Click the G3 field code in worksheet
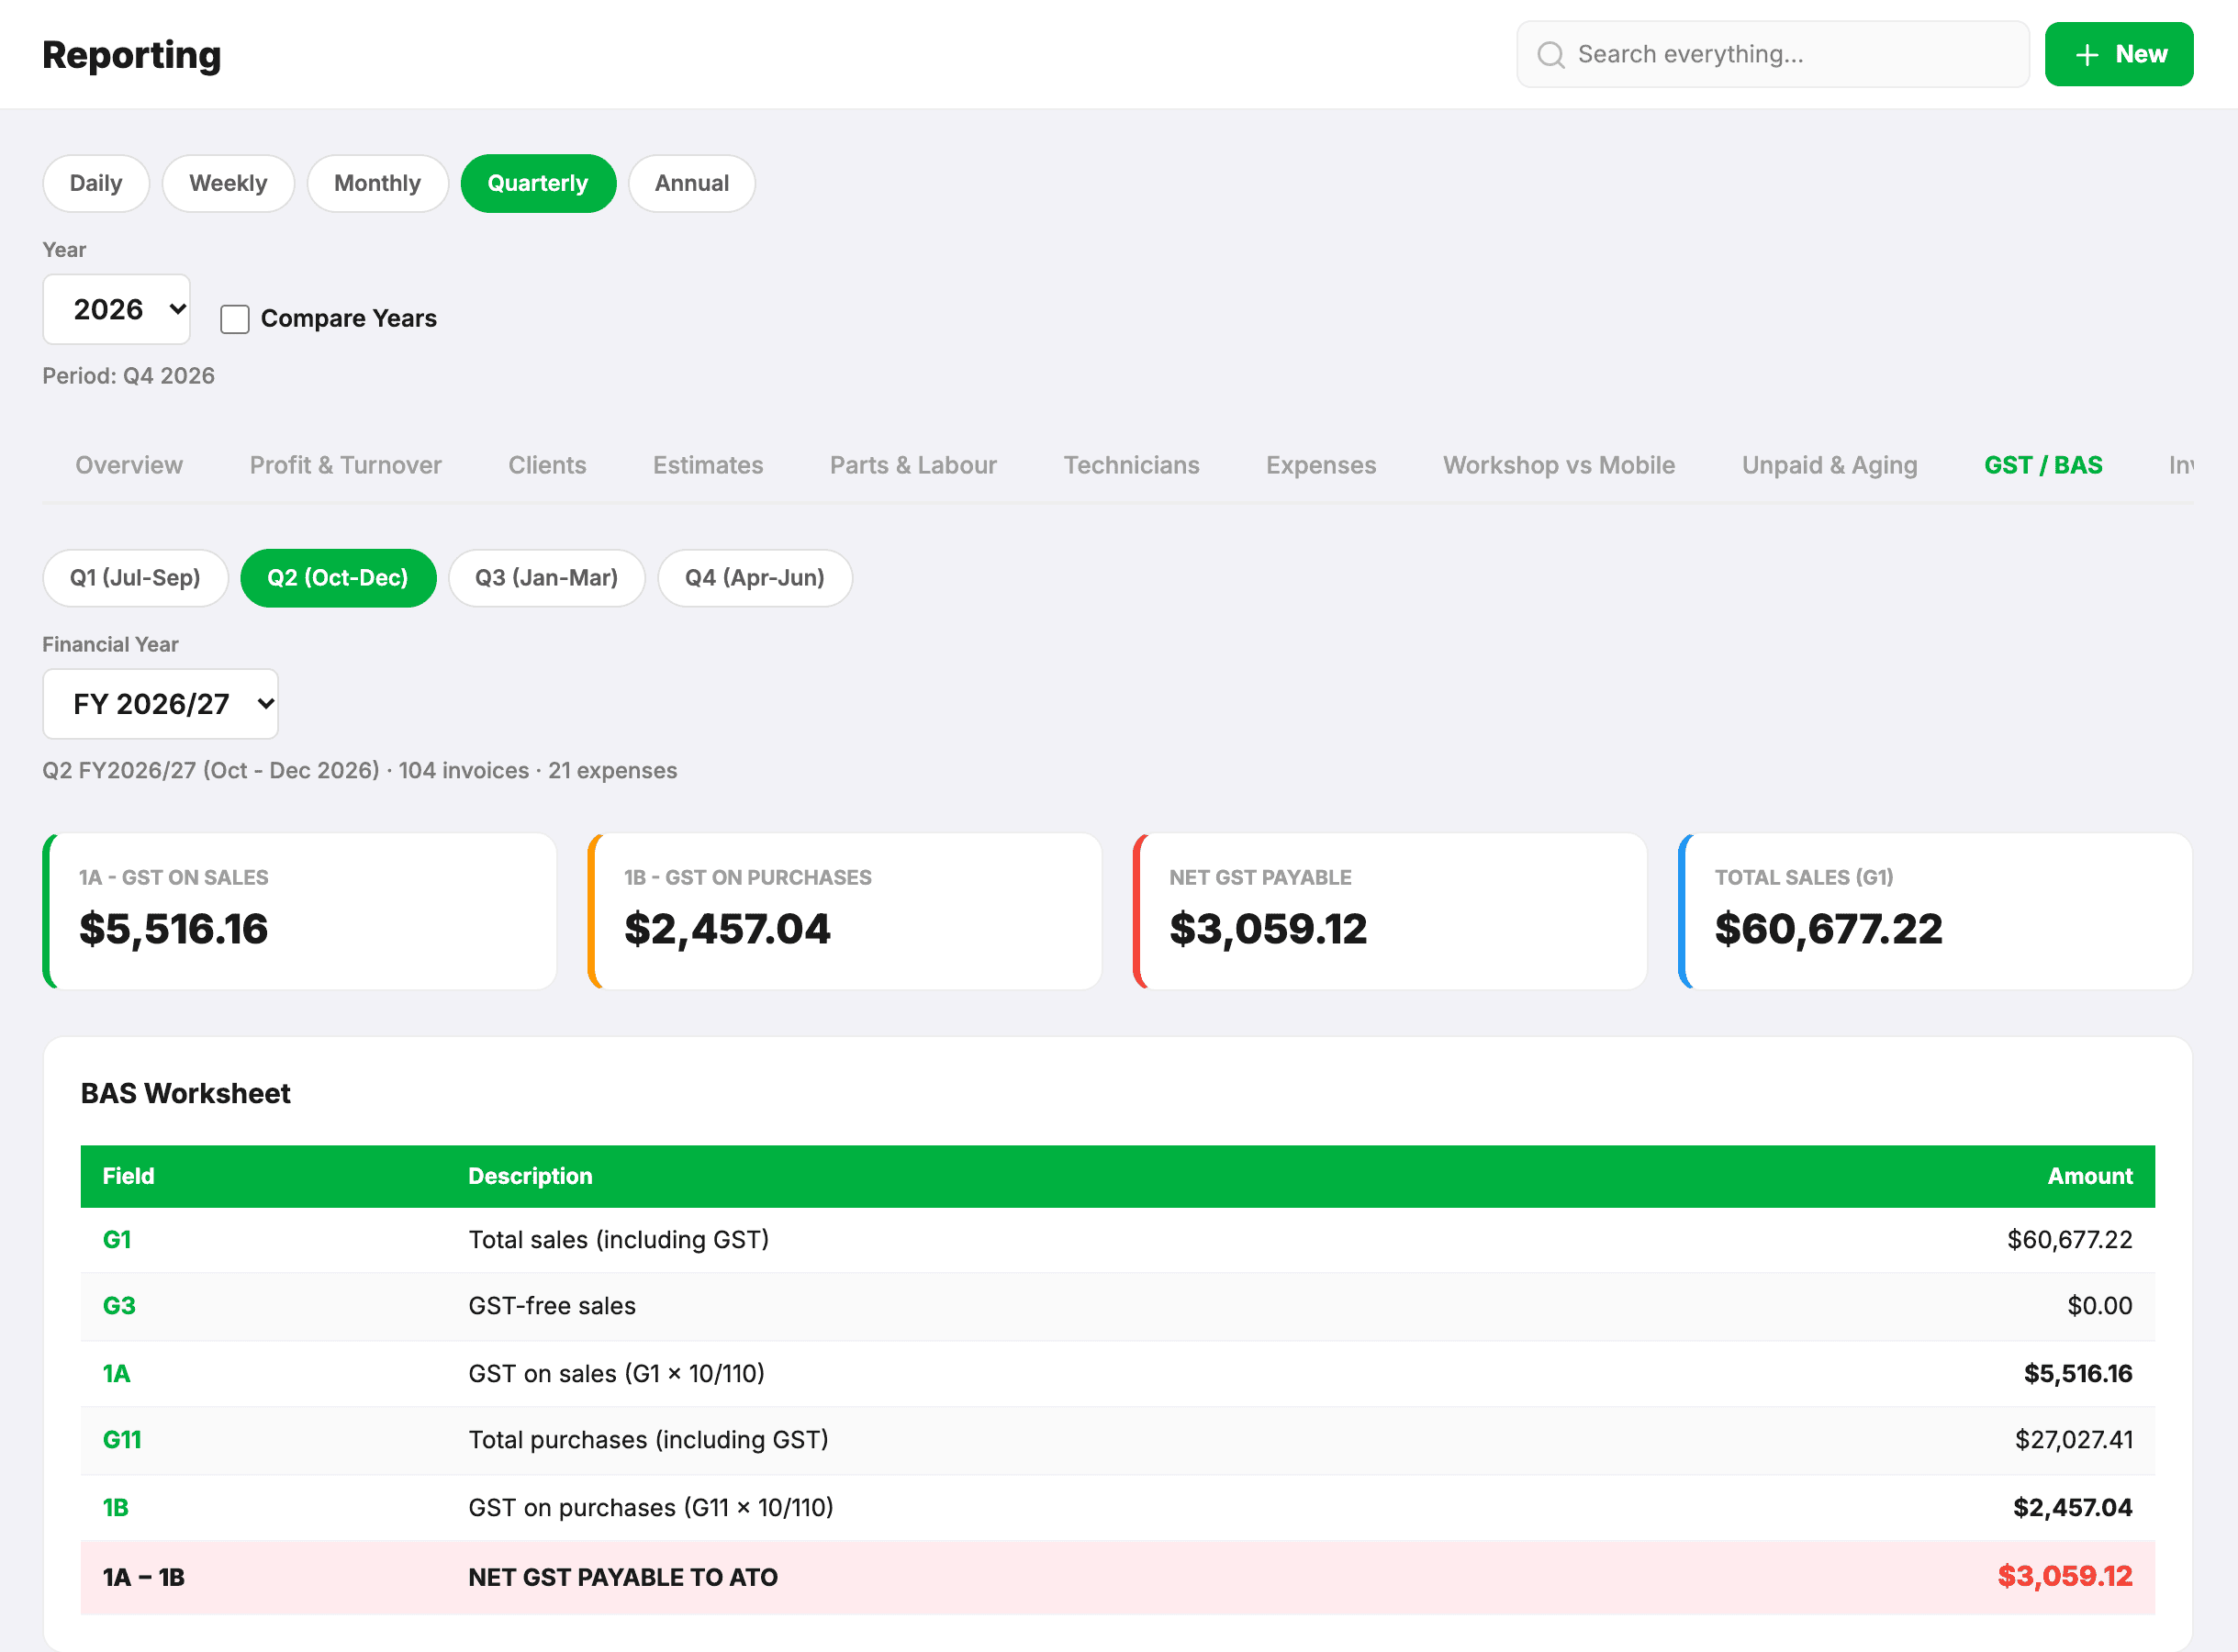This screenshot has height=1652, width=2238. point(119,1306)
